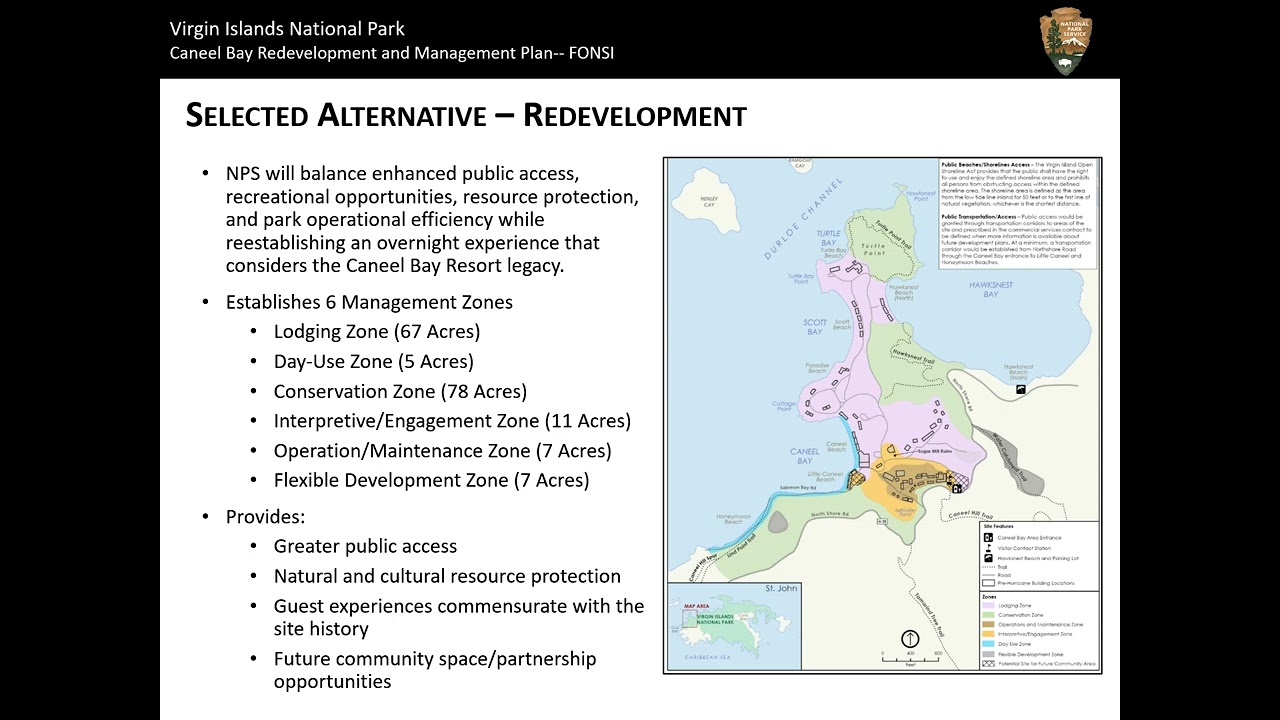The width and height of the screenshot is (1280, 720).
Task: Click the 'Day-Use Zone (5 Acres)' bullet
Action: point(374,361)
